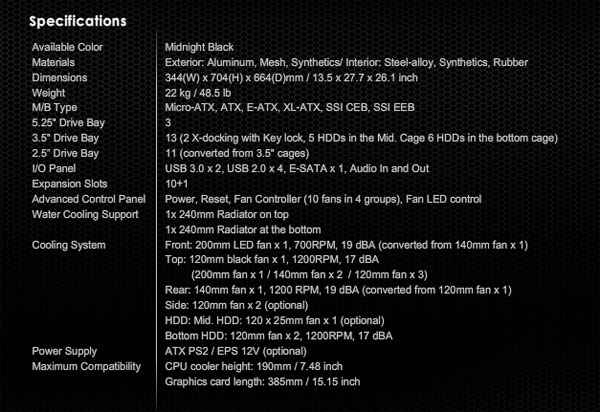Screen dimensions: 600x412
Task: Select the 240mm Radiator at the bottom line
Action: tap(243, 230)
